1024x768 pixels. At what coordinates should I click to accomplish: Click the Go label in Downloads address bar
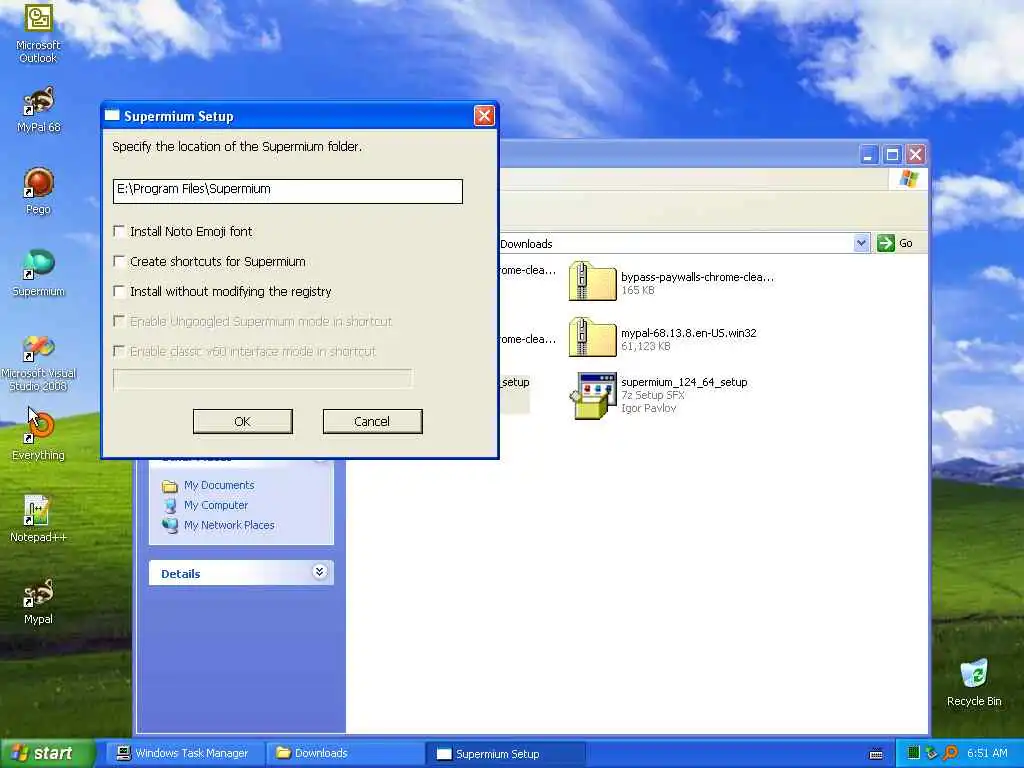[x=905, y=243]
